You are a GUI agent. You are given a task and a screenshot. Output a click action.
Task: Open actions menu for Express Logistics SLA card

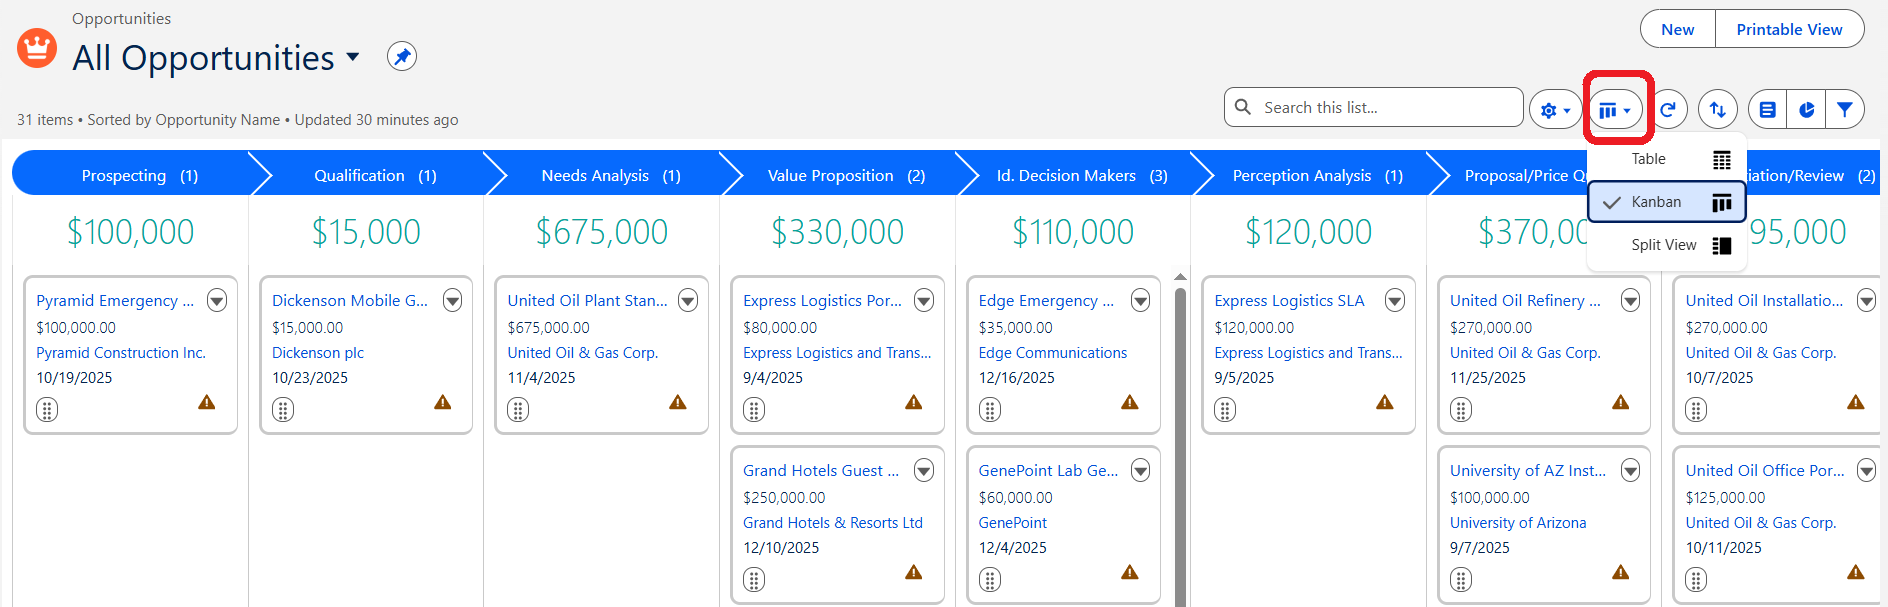coord(1395,300)
